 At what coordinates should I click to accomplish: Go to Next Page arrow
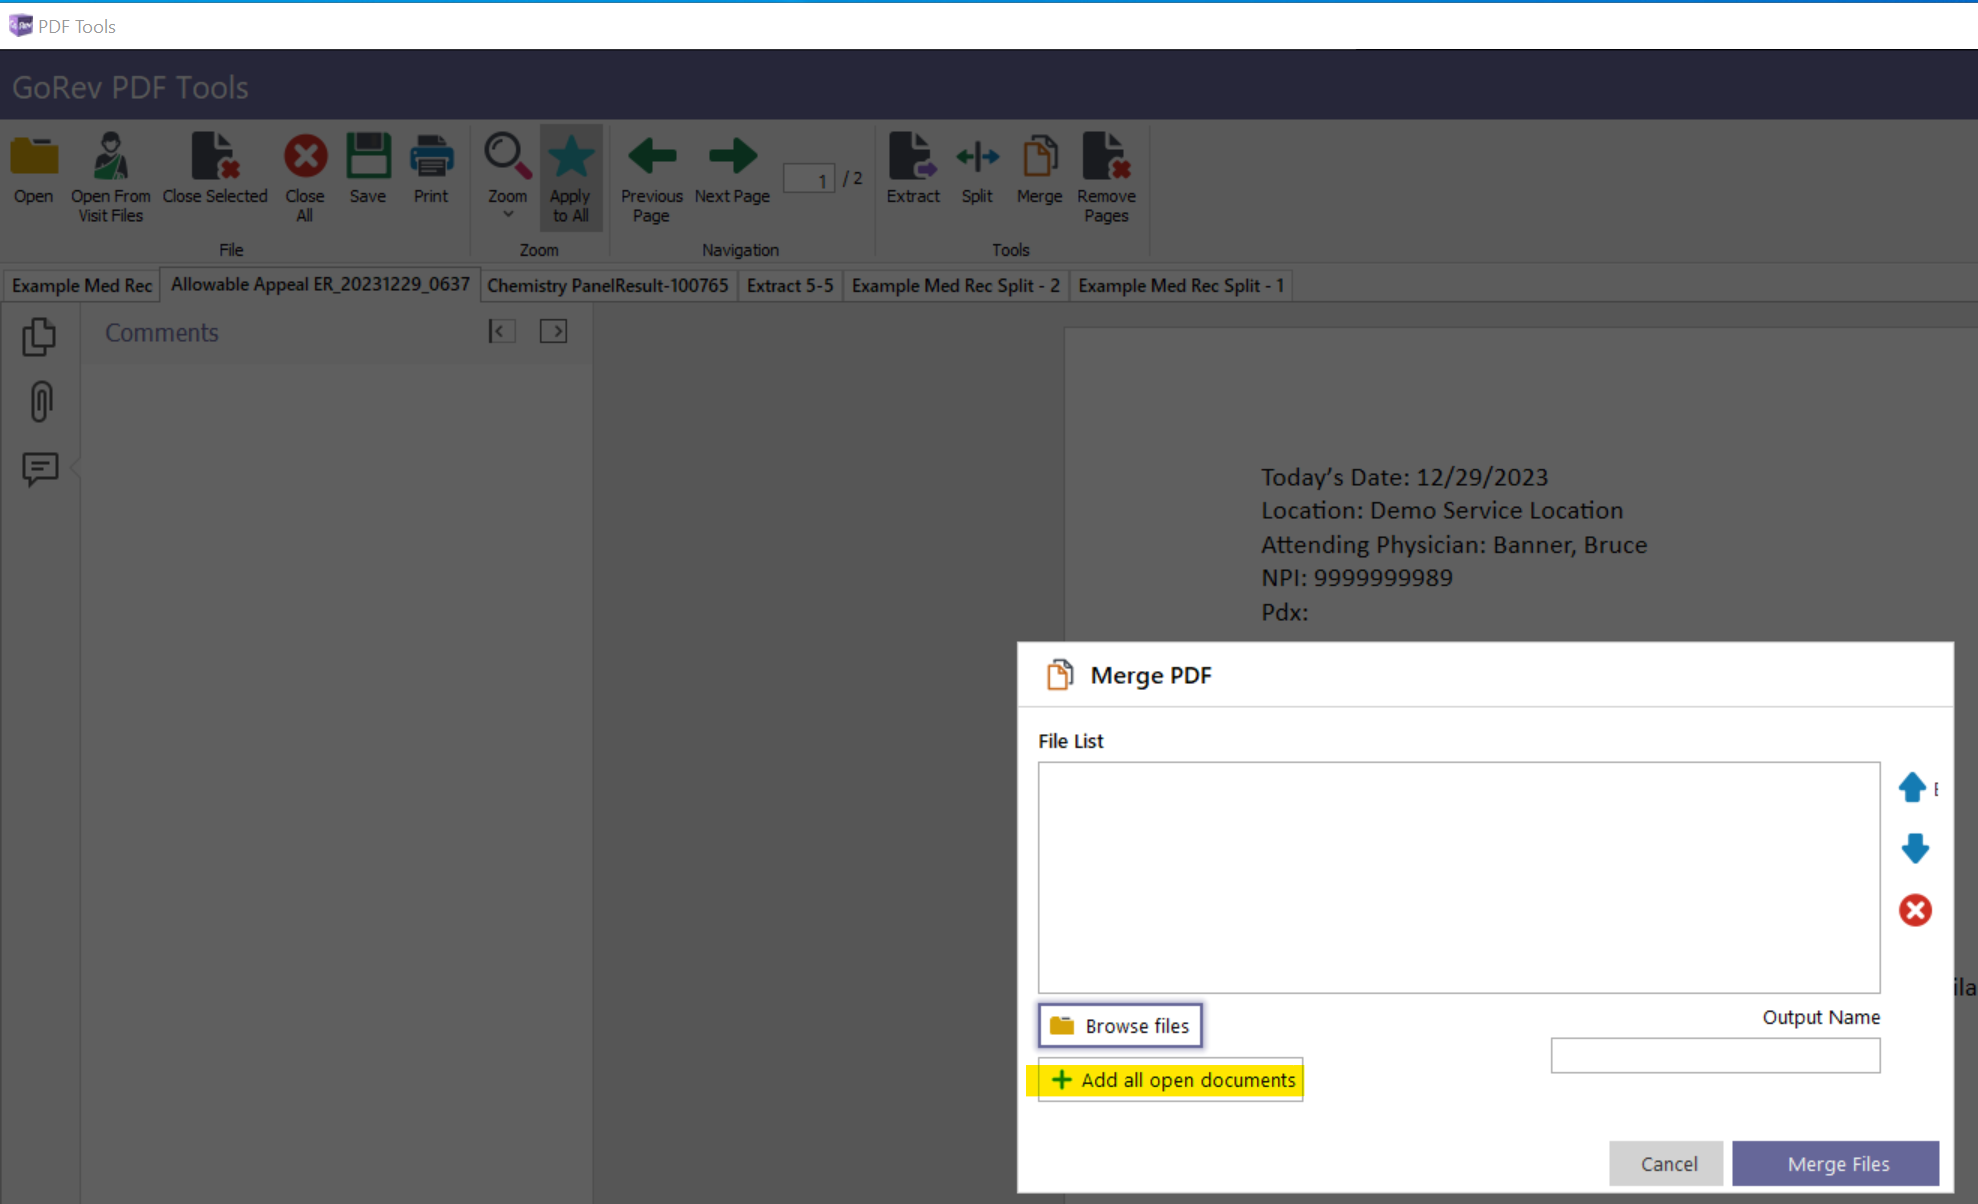coord(732,157)
